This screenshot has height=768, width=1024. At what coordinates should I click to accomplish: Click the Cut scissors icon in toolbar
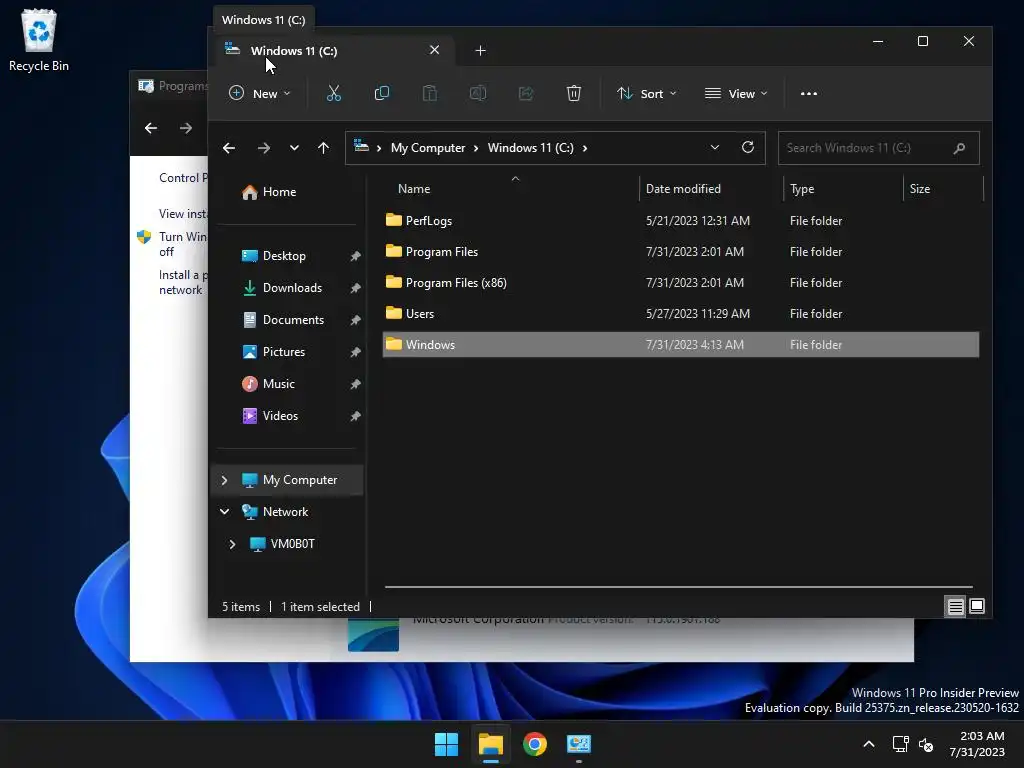[x=334, y=93]
